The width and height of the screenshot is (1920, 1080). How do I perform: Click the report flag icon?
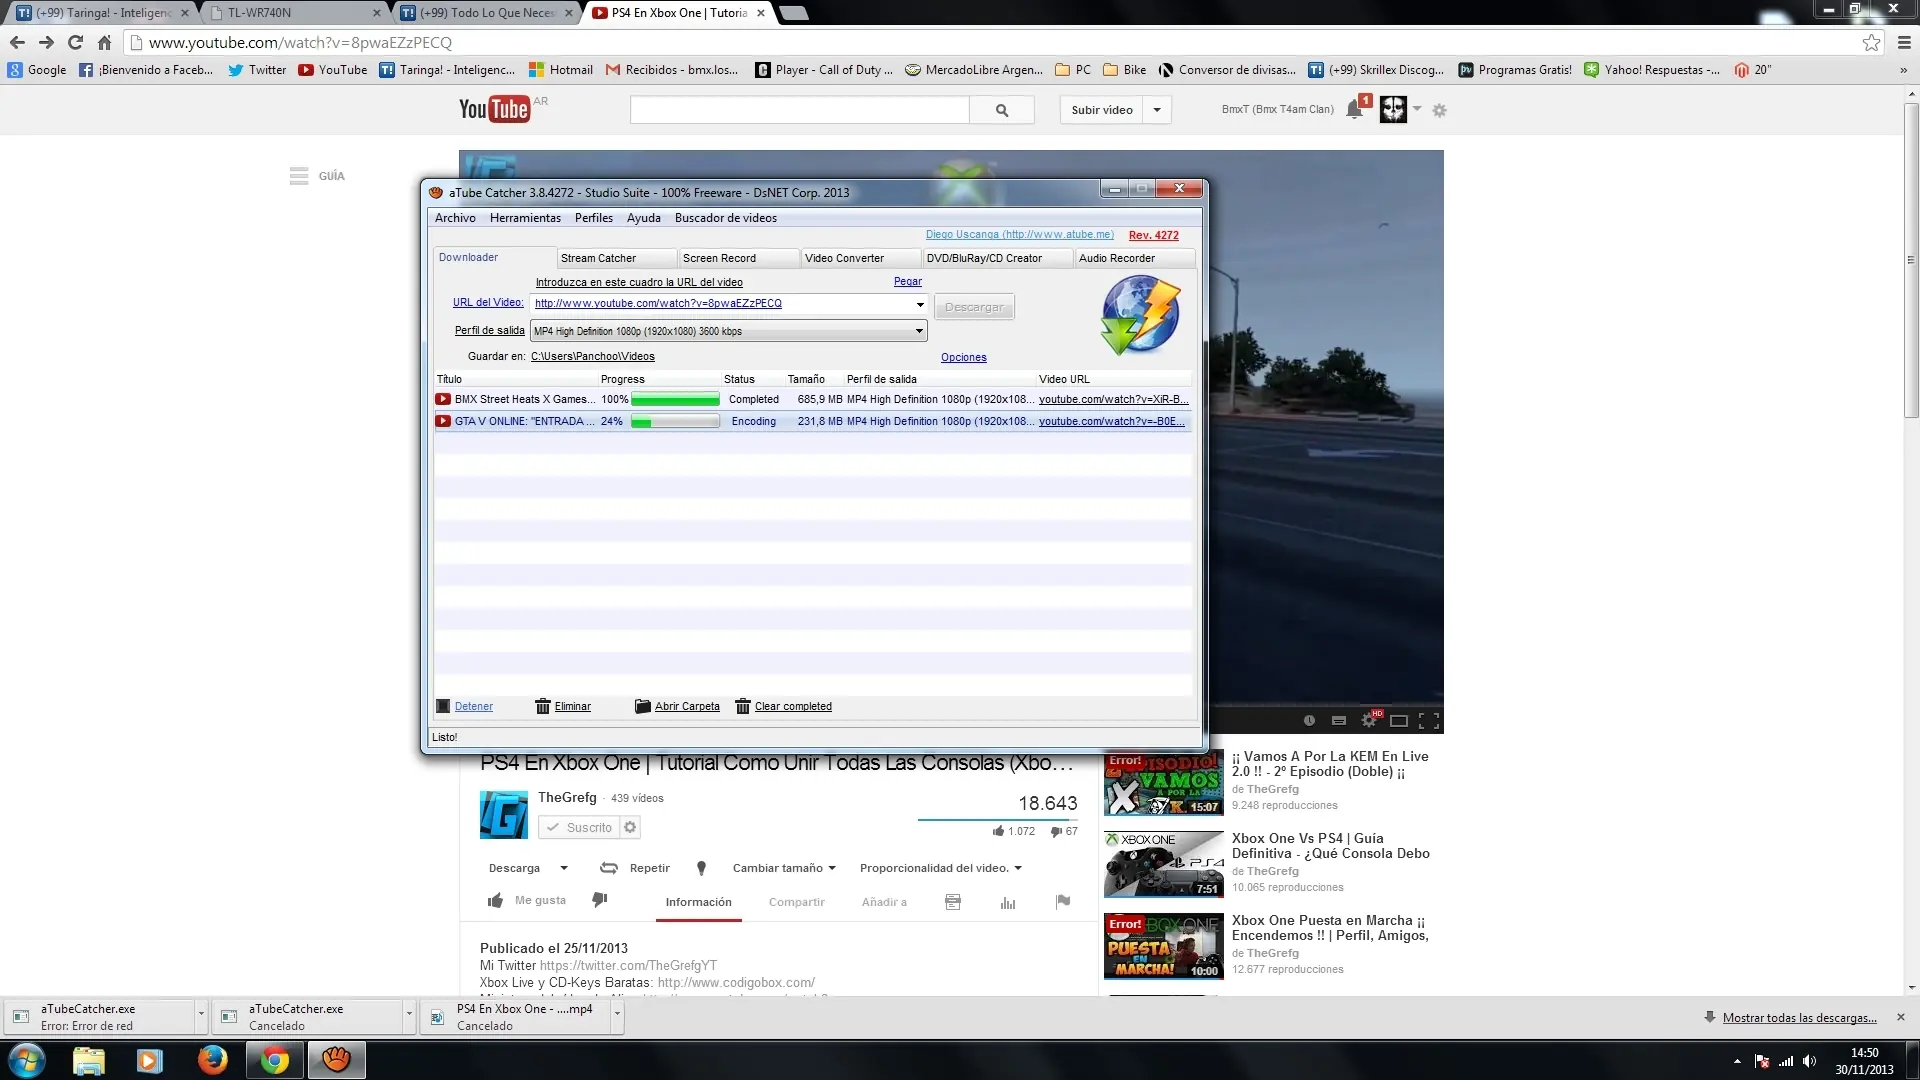pos(1063,901)
